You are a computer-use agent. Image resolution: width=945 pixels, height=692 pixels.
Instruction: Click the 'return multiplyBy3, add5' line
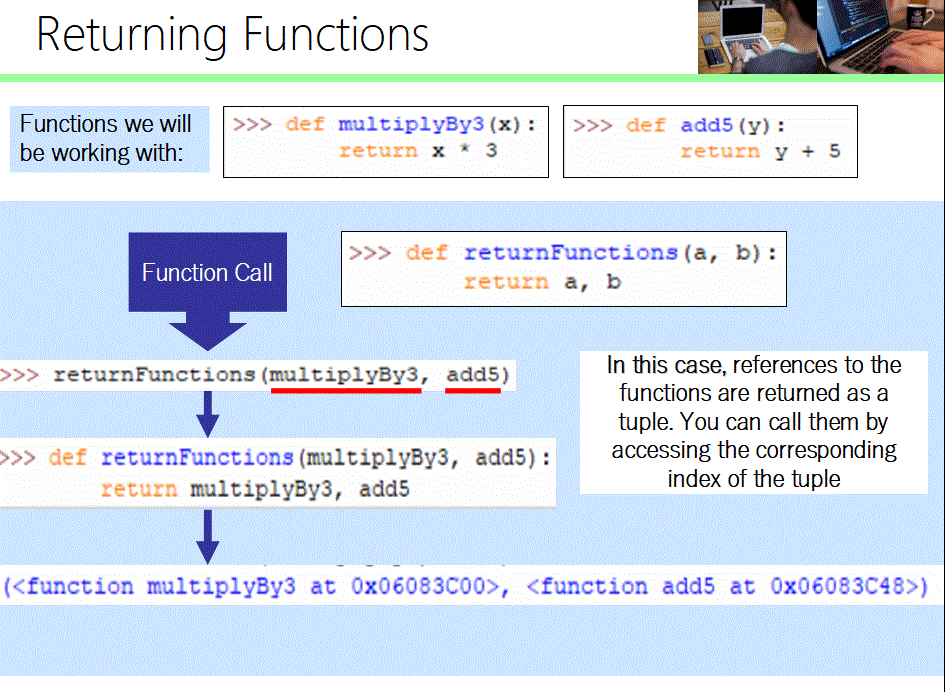(255, 489)
